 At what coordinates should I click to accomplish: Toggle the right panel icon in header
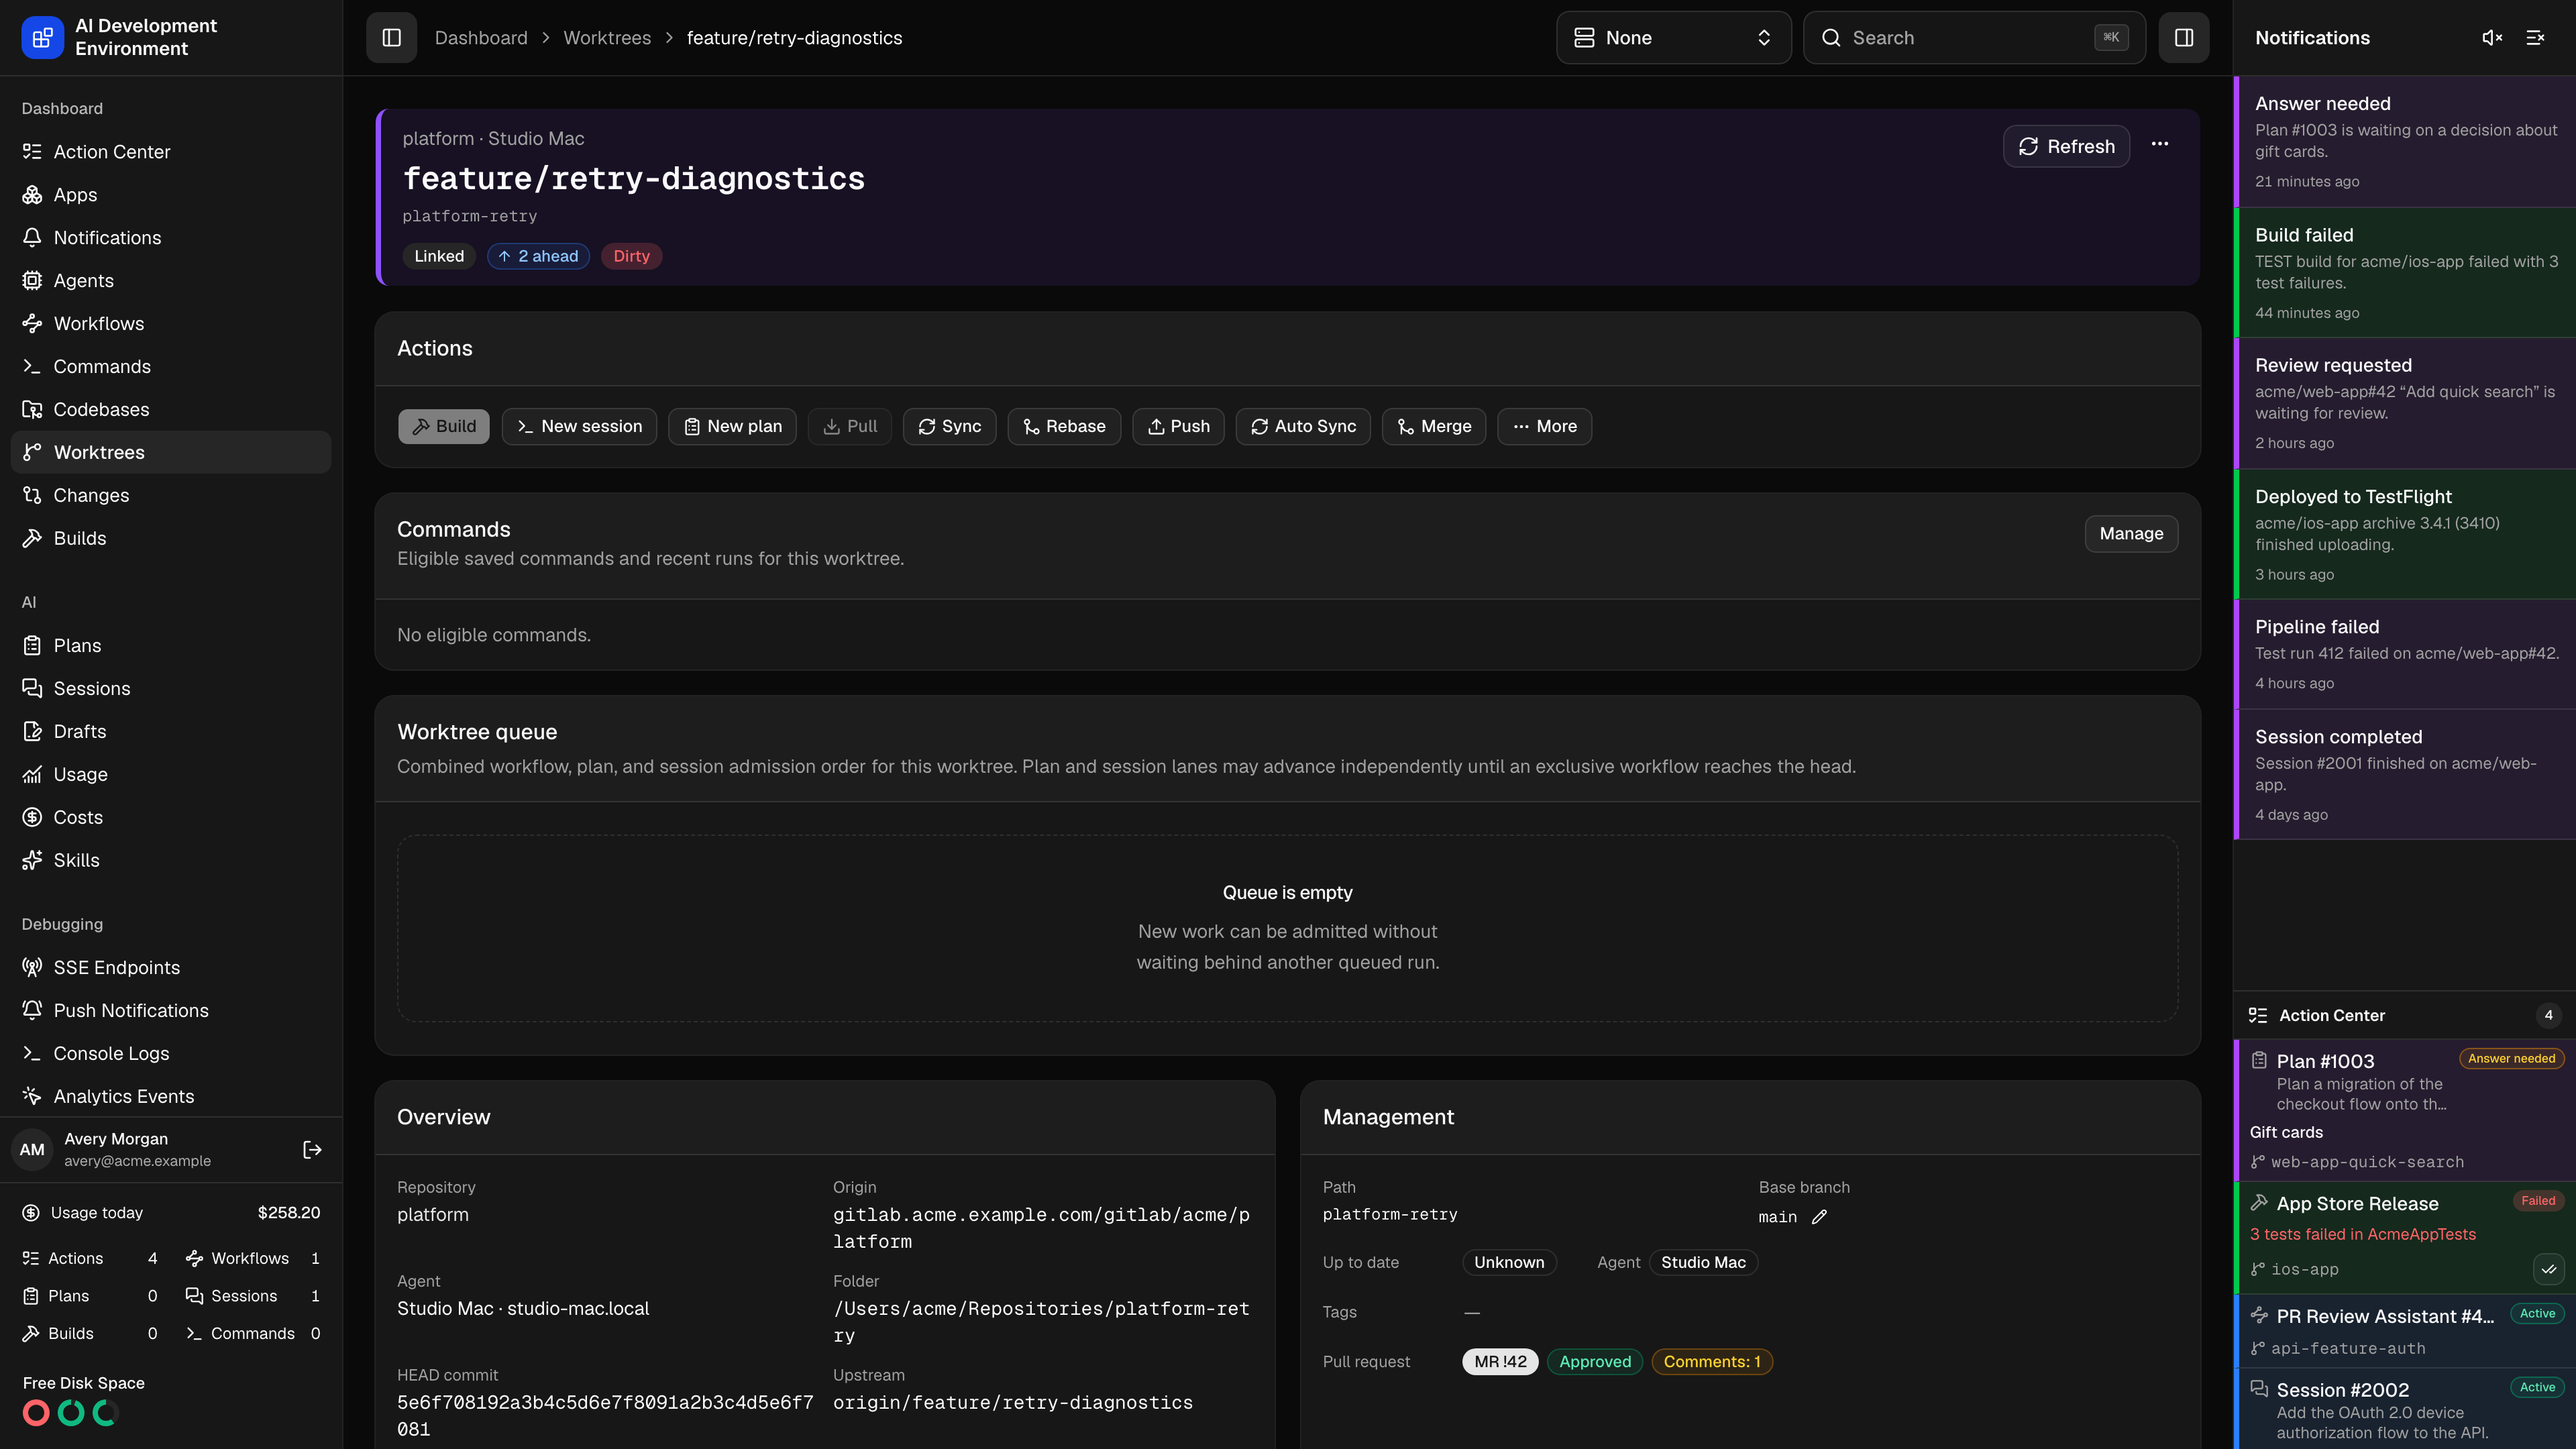coord(2183,38)
